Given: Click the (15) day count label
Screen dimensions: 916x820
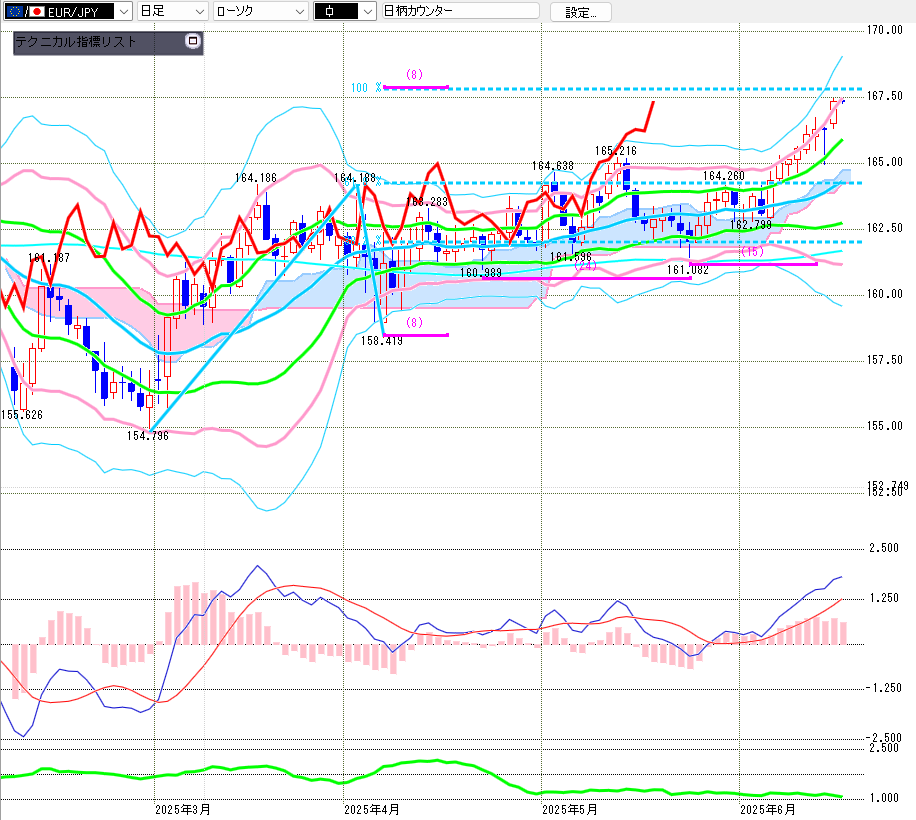Looking at the screenshot, I should (x=752, y=252).
